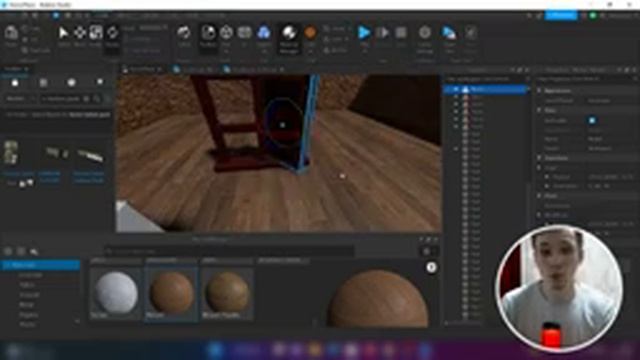The image size is (640, 360).
Task: Click the view options icon in Material Manager
Action: [427, 251]
